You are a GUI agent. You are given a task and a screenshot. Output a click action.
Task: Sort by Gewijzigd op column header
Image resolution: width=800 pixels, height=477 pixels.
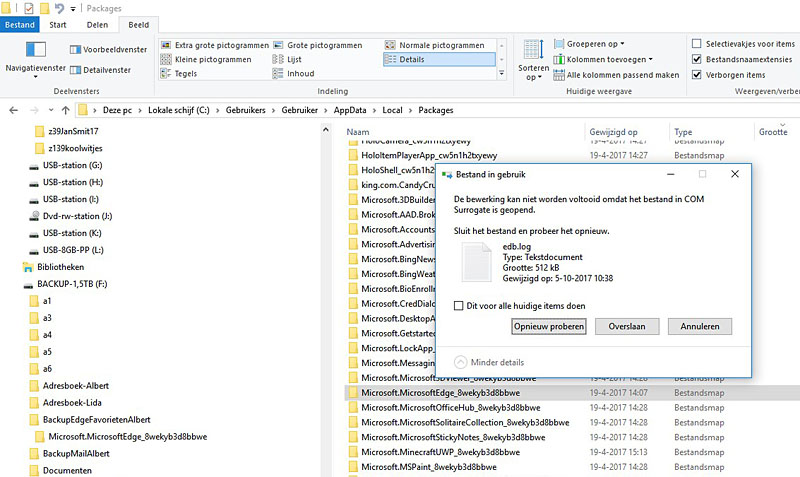(x=613, y=132)
